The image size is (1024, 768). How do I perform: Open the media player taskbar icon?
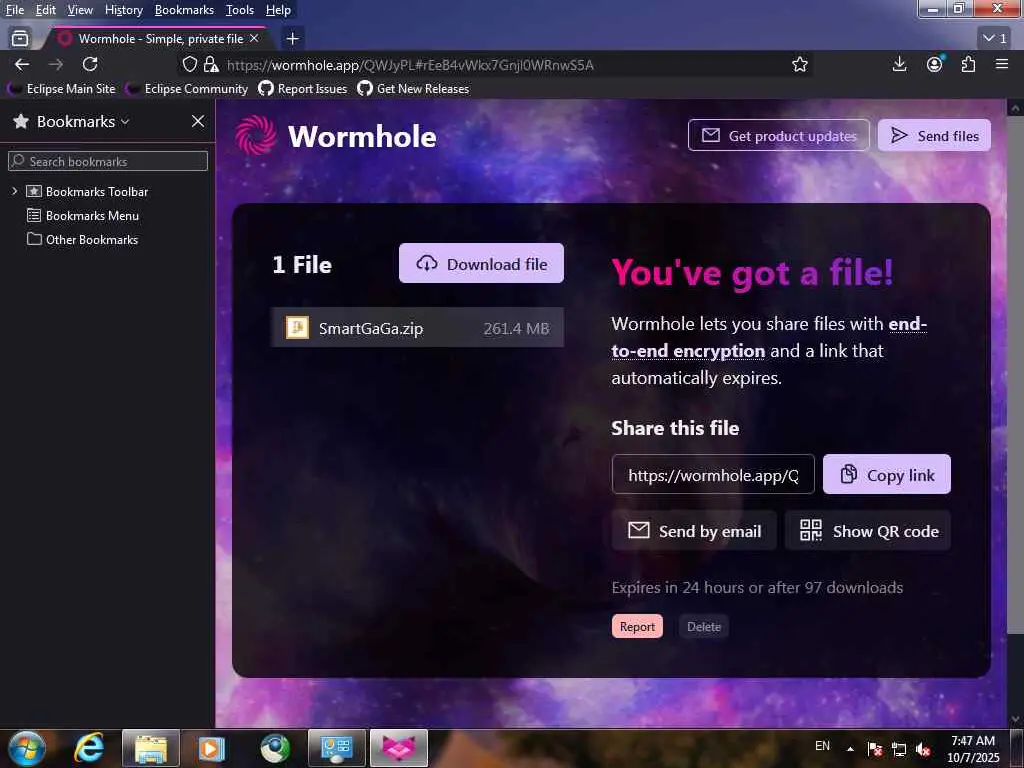tap(212, 748)
